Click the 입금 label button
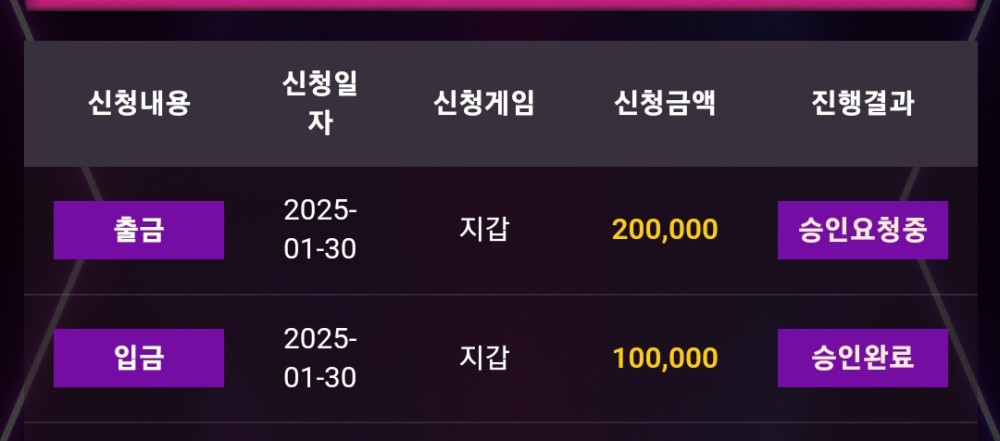This screenshot has width=1000, height=441. click(x=139, y=358)
